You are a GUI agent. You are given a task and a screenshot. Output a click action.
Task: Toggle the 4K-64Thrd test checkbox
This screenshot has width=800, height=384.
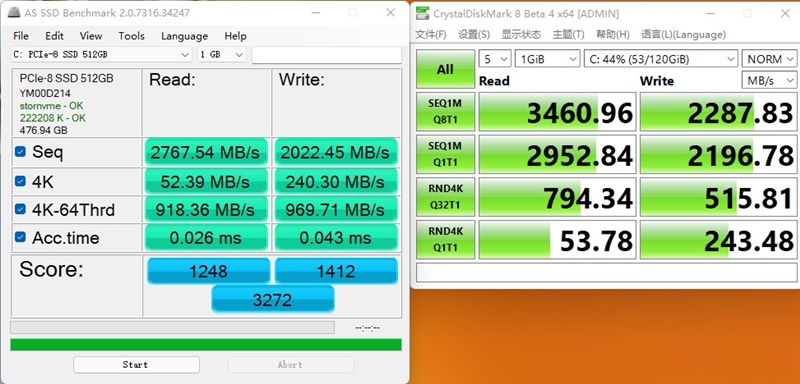20,209
